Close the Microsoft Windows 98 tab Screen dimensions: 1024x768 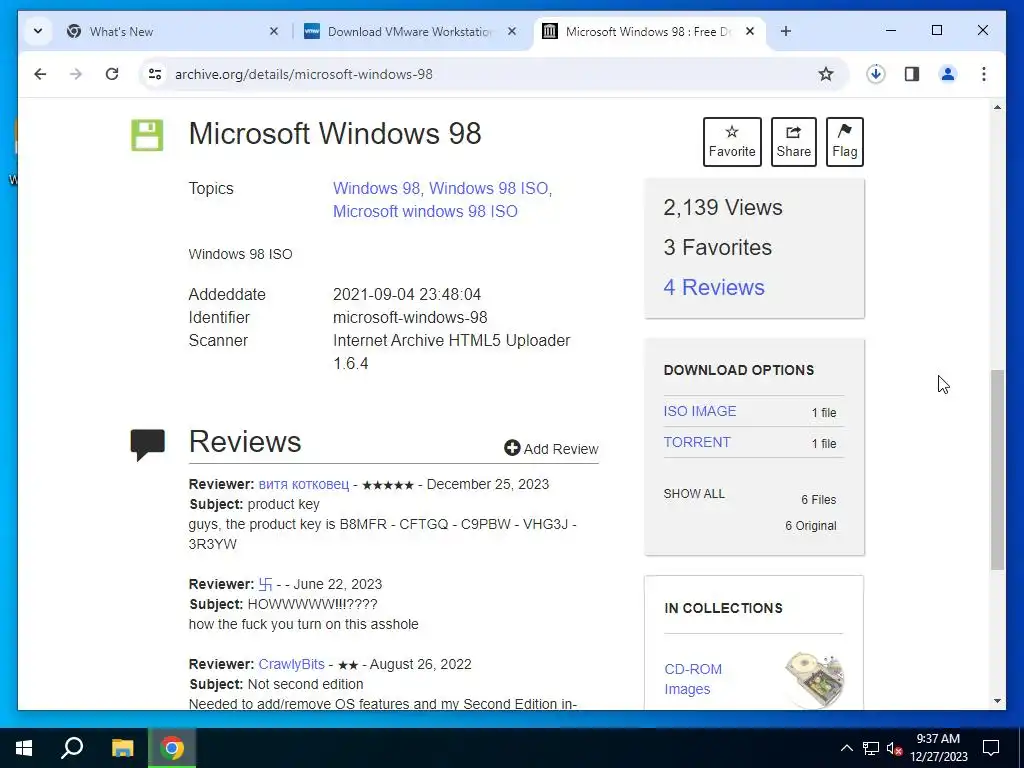click(750, 31)
